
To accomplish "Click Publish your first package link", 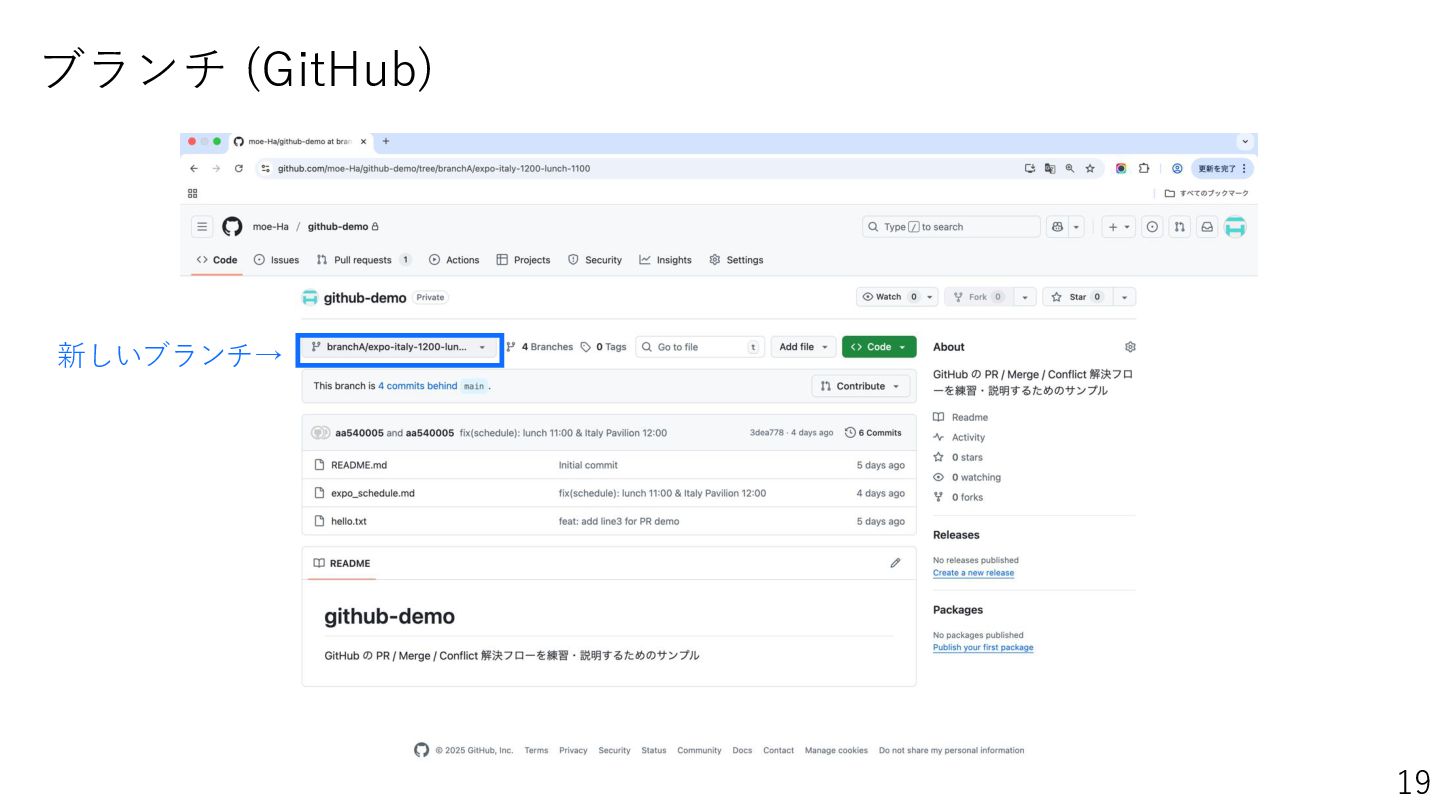I will [x=983, y=648].
